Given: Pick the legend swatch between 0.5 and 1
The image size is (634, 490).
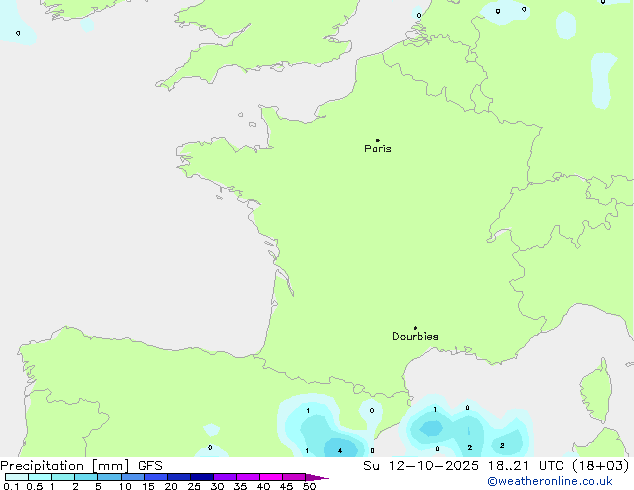Looking at the screenshot, I should pyautogui.click(x=40, y=477).
